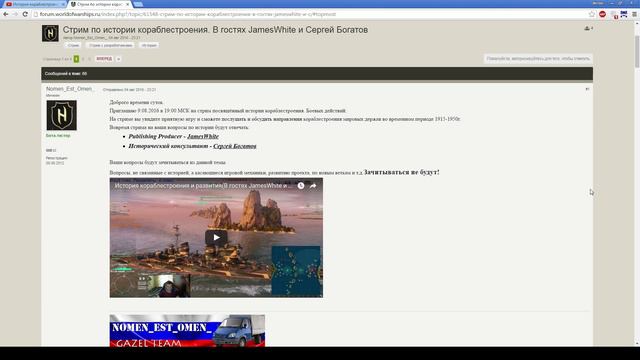Open the Стрим с разработчиками tag
Viewport: 640px width, 360px height.
[110, 45]
